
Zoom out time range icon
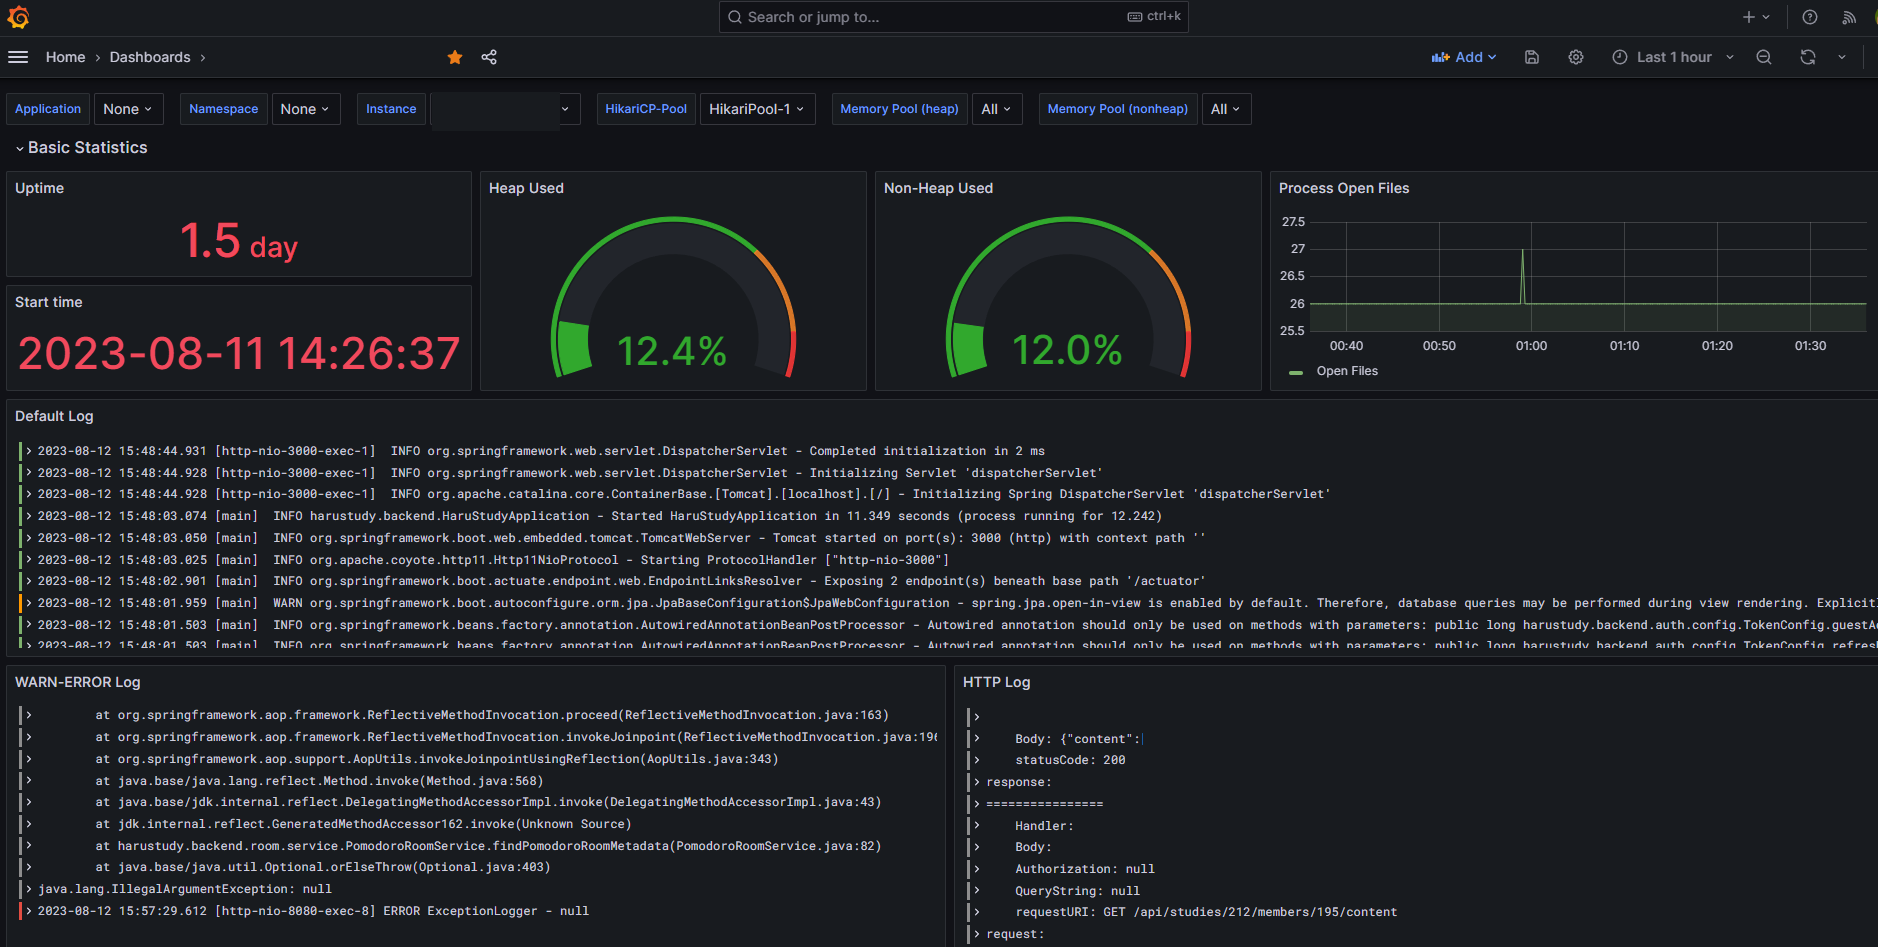(x=1764, y=57)
